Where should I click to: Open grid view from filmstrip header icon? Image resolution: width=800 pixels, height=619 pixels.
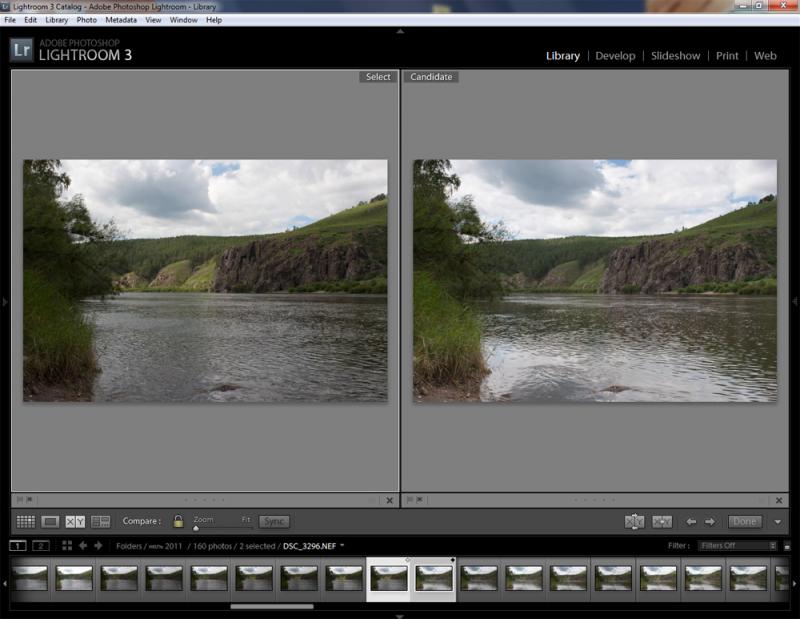[x=67, y=546]
